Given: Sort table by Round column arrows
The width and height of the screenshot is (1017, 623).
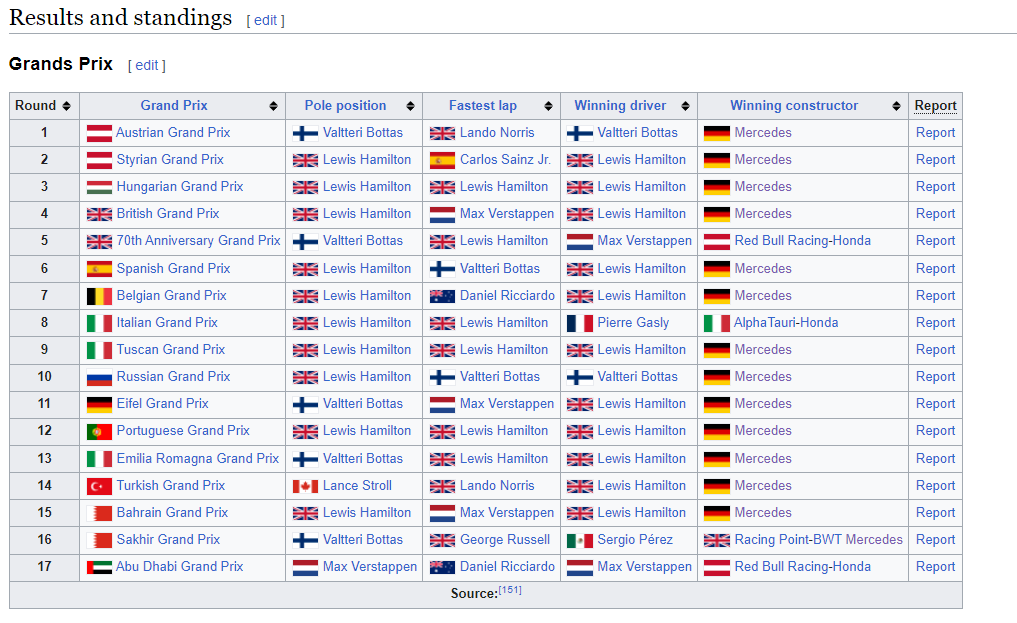Looking at the screenshot, I should (66, 106).
